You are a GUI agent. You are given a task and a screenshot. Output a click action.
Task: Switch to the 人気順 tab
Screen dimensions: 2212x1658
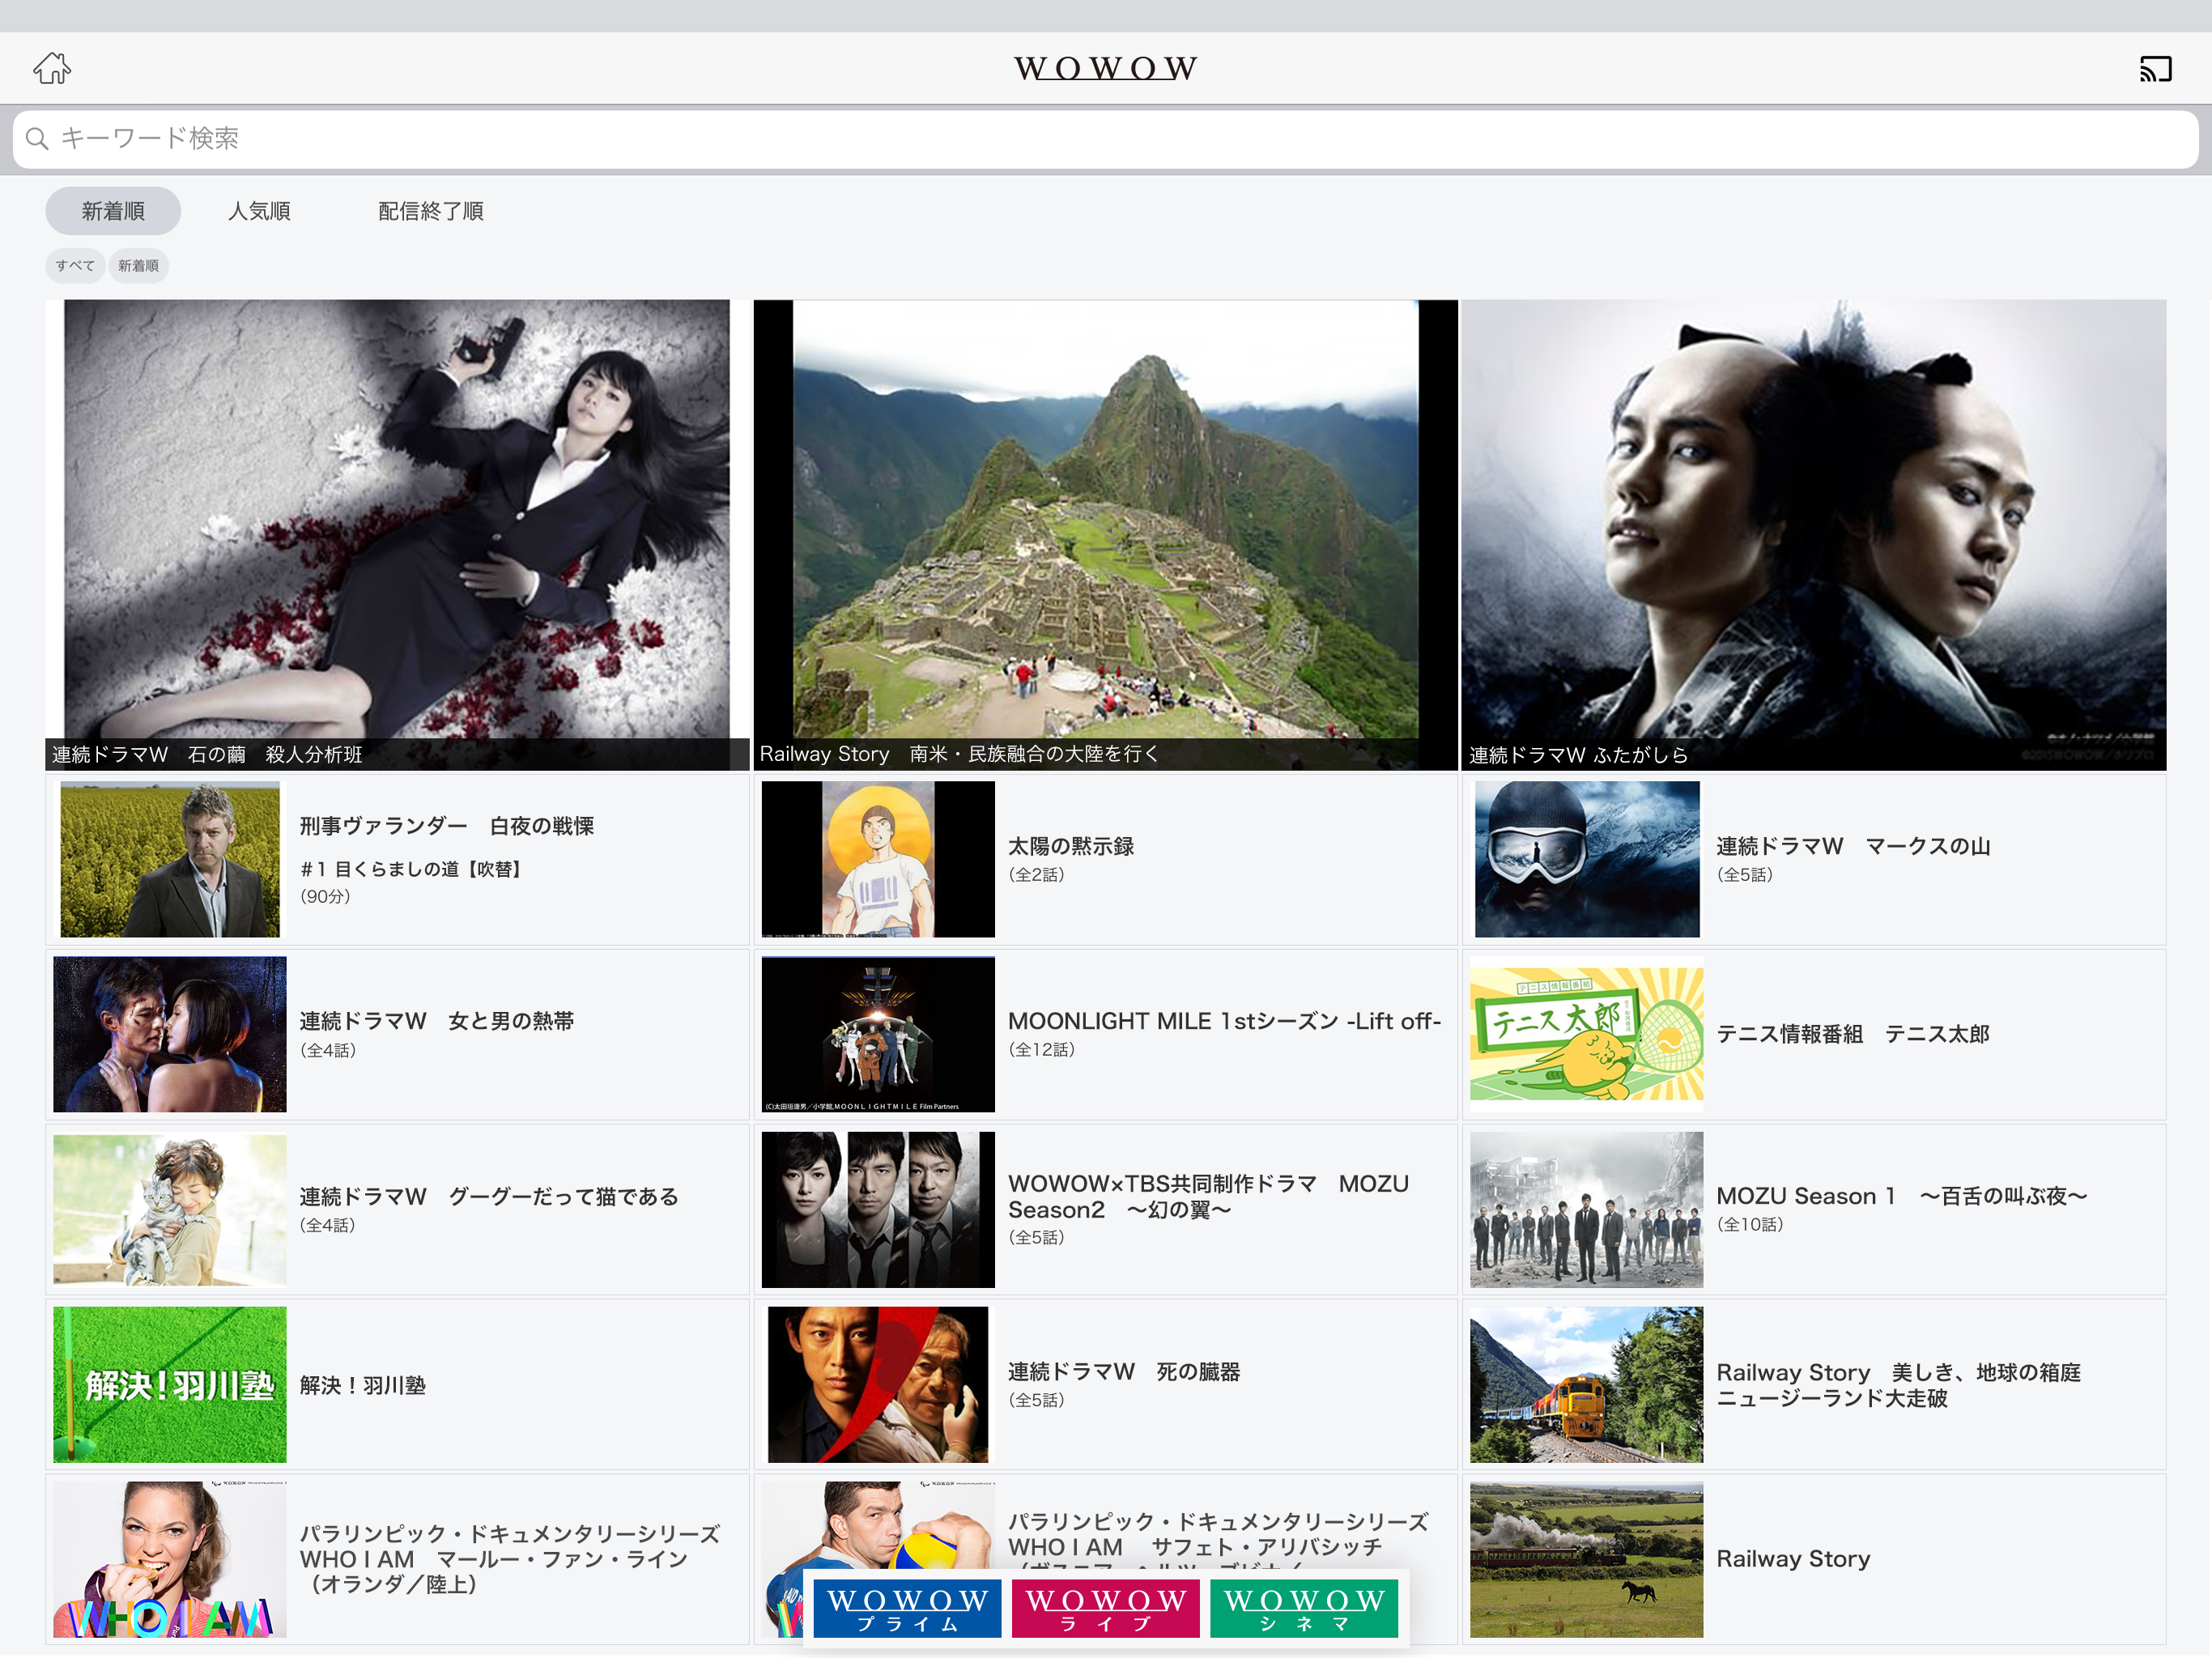(259, 211)
